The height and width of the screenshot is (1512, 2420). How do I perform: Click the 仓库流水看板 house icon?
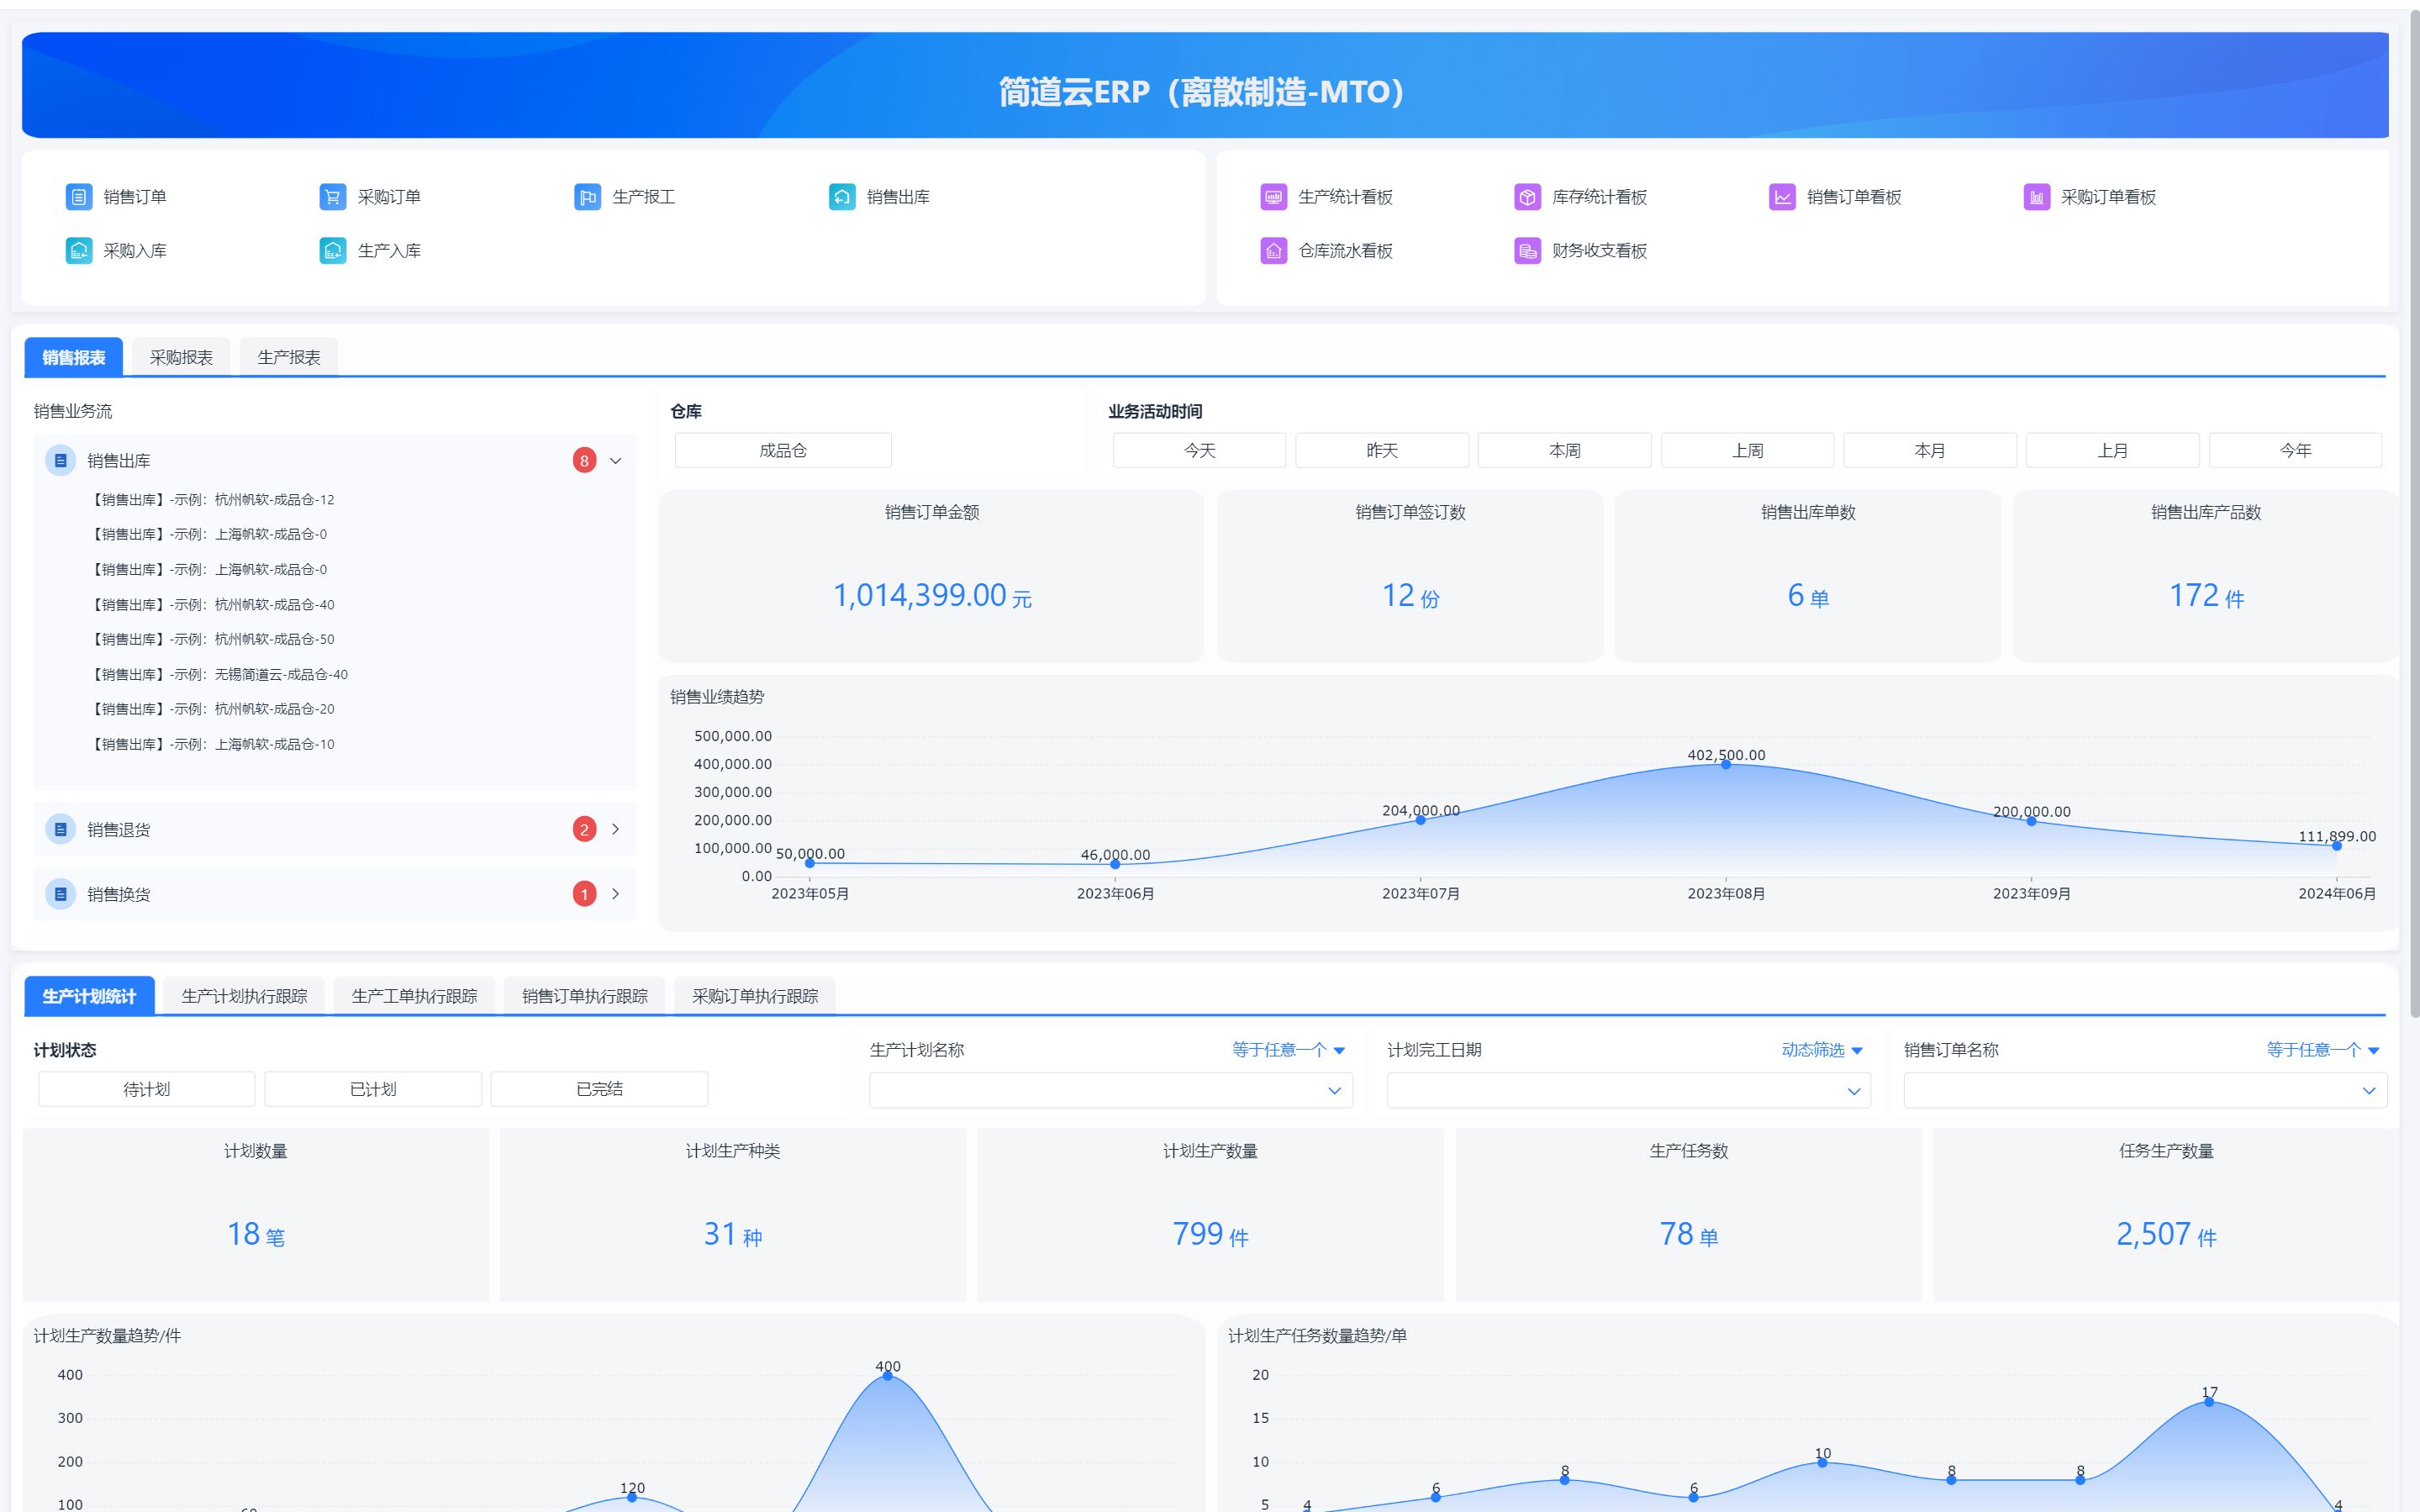click(x=1272, y=251)
